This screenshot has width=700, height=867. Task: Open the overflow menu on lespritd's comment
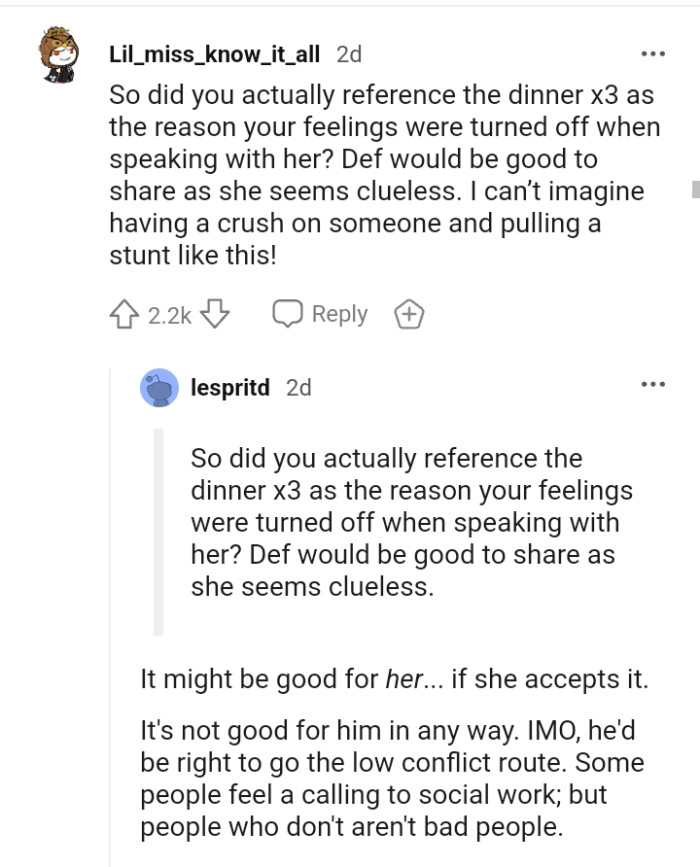[653, 383]
